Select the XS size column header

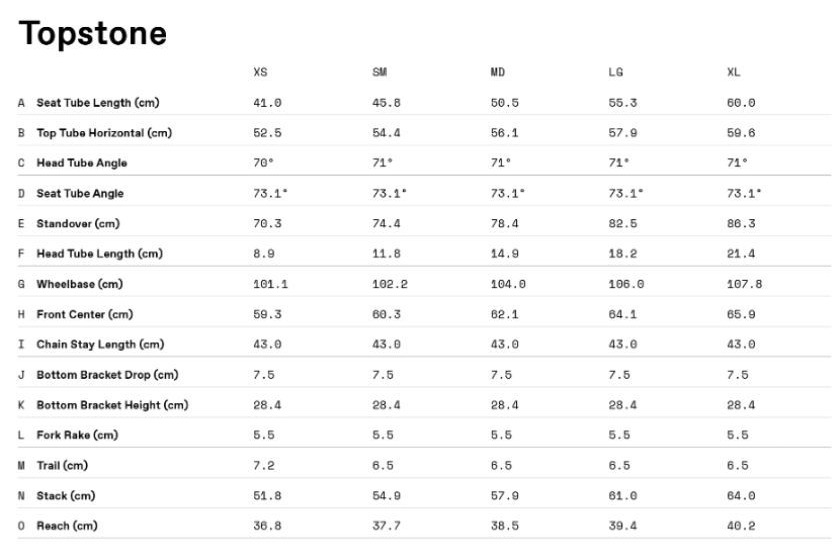[260, 72]
